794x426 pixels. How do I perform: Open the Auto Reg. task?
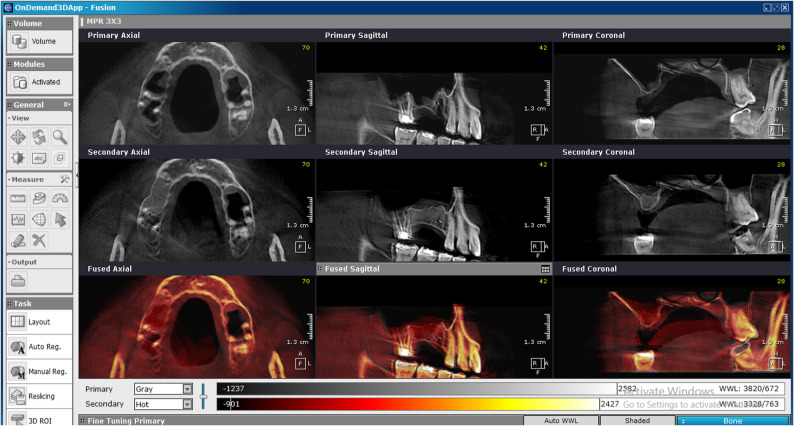(39, 347)
